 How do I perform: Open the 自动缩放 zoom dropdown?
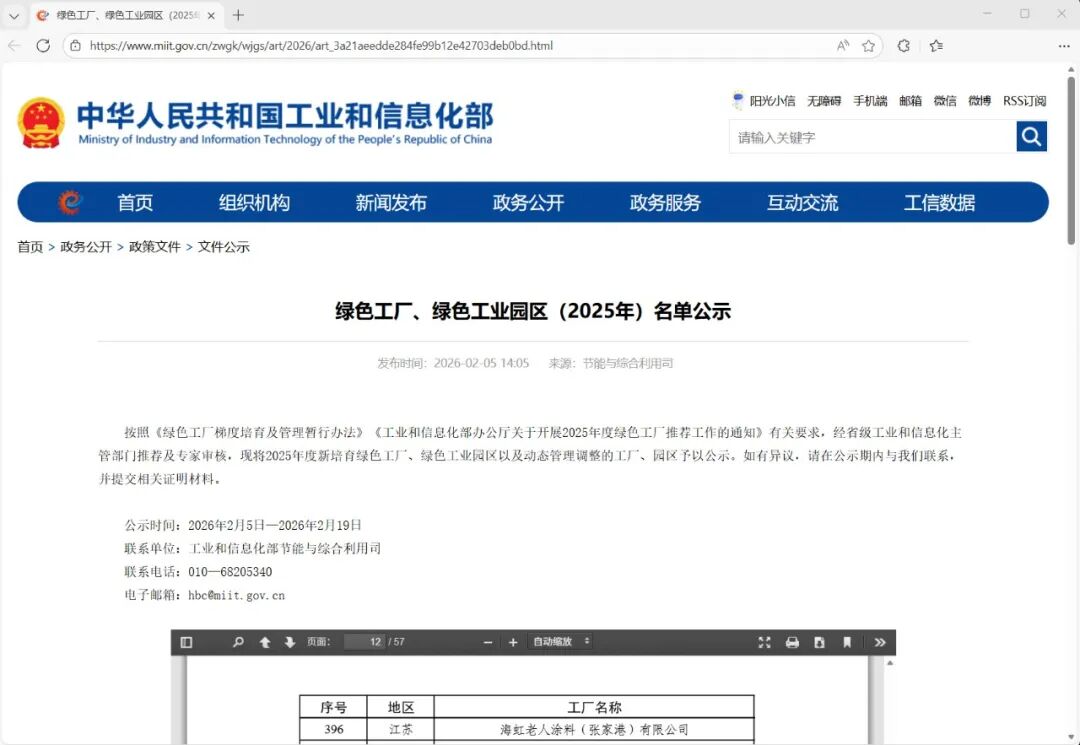(x=561, y=642)
